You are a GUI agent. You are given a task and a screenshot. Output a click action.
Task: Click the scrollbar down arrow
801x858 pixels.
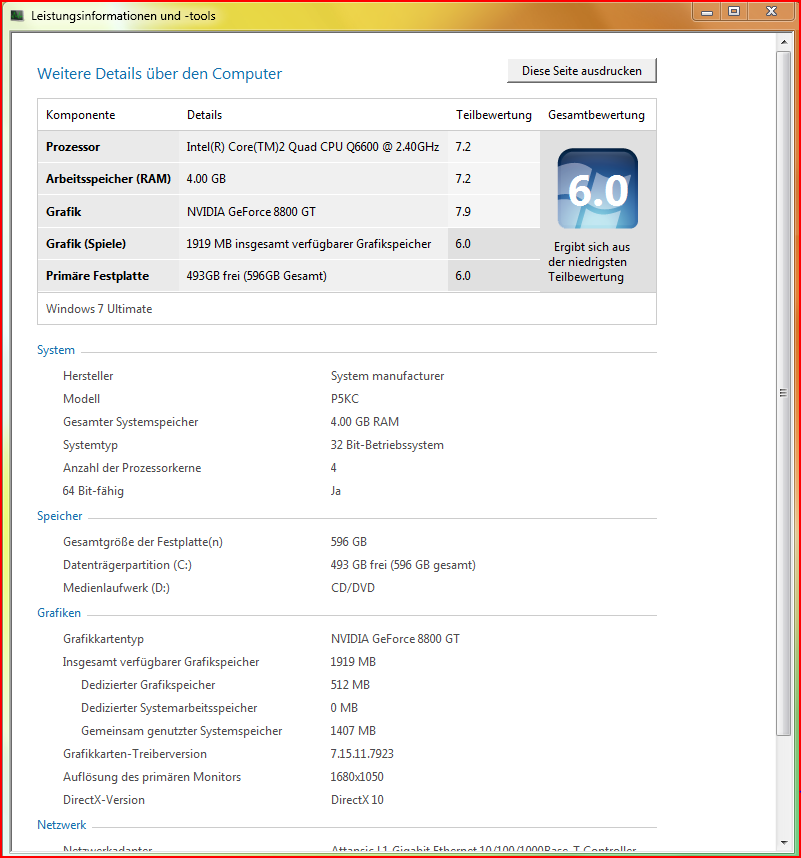click(783, 842)
